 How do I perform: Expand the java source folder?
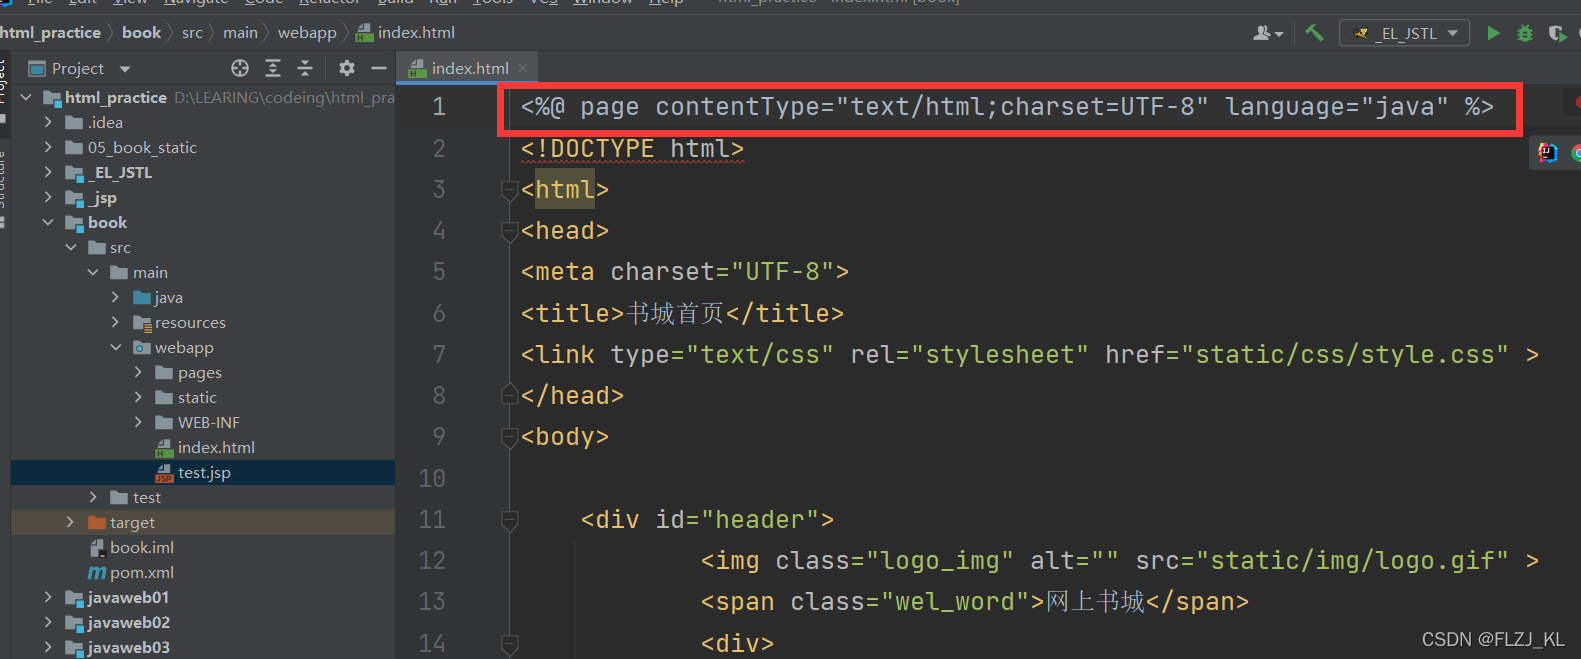(x=115, y=297)
